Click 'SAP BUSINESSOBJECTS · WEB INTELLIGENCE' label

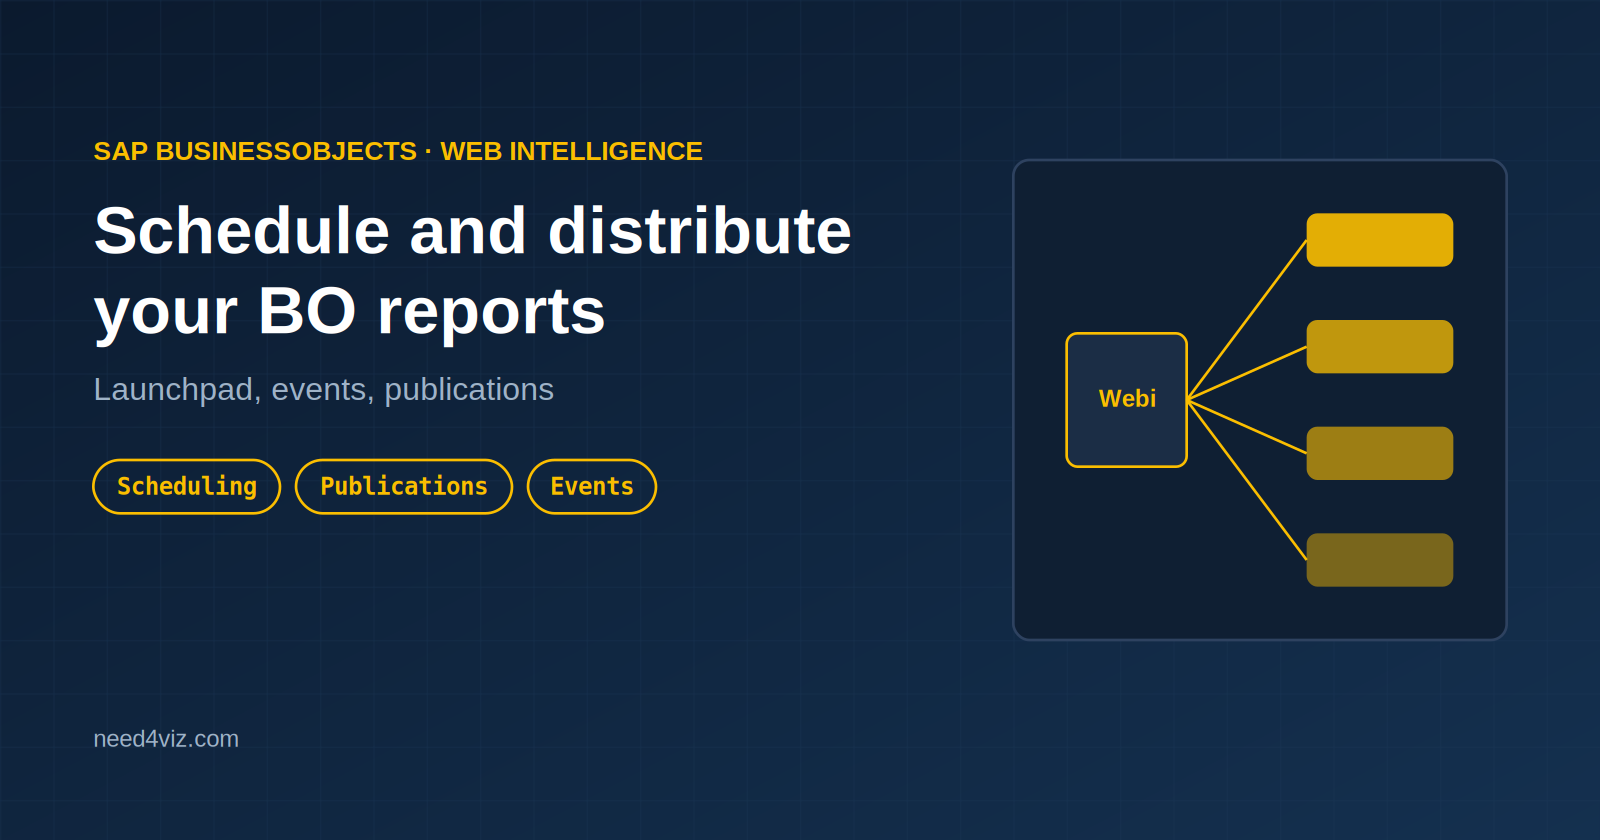[398, 151]
